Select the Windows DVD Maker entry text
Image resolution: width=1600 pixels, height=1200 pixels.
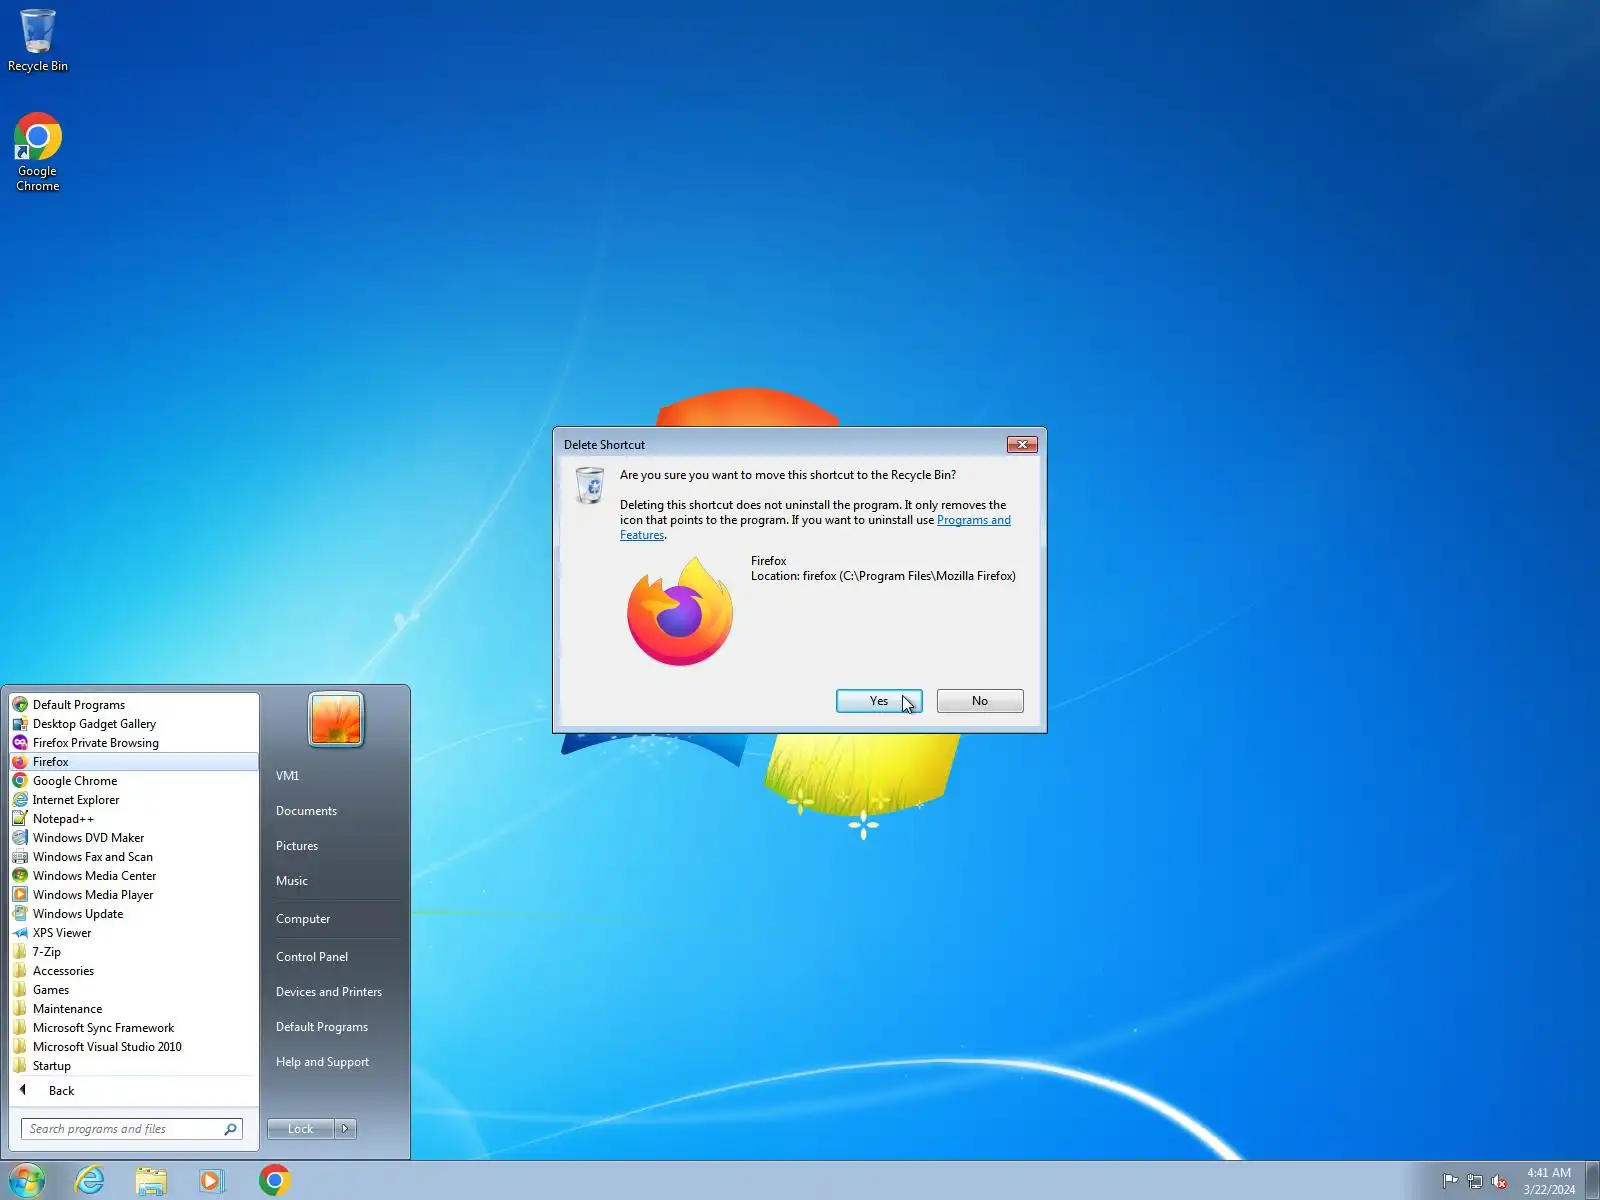[x=89, y=838]
